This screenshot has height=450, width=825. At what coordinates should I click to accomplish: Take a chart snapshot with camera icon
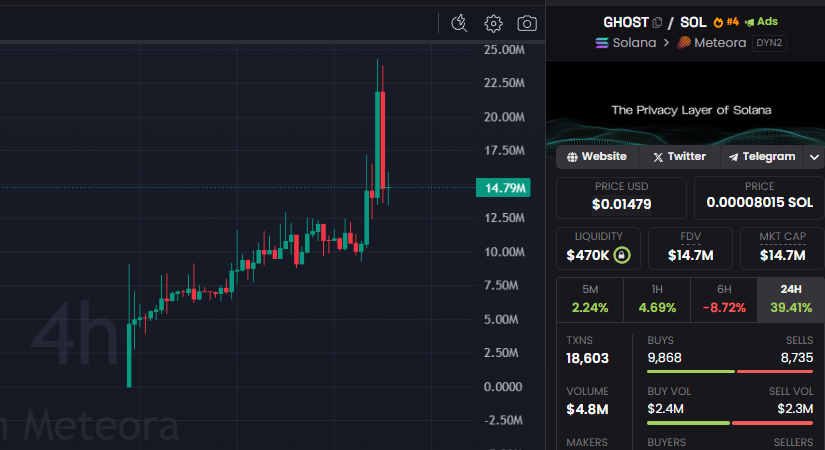tap(527, 23)
